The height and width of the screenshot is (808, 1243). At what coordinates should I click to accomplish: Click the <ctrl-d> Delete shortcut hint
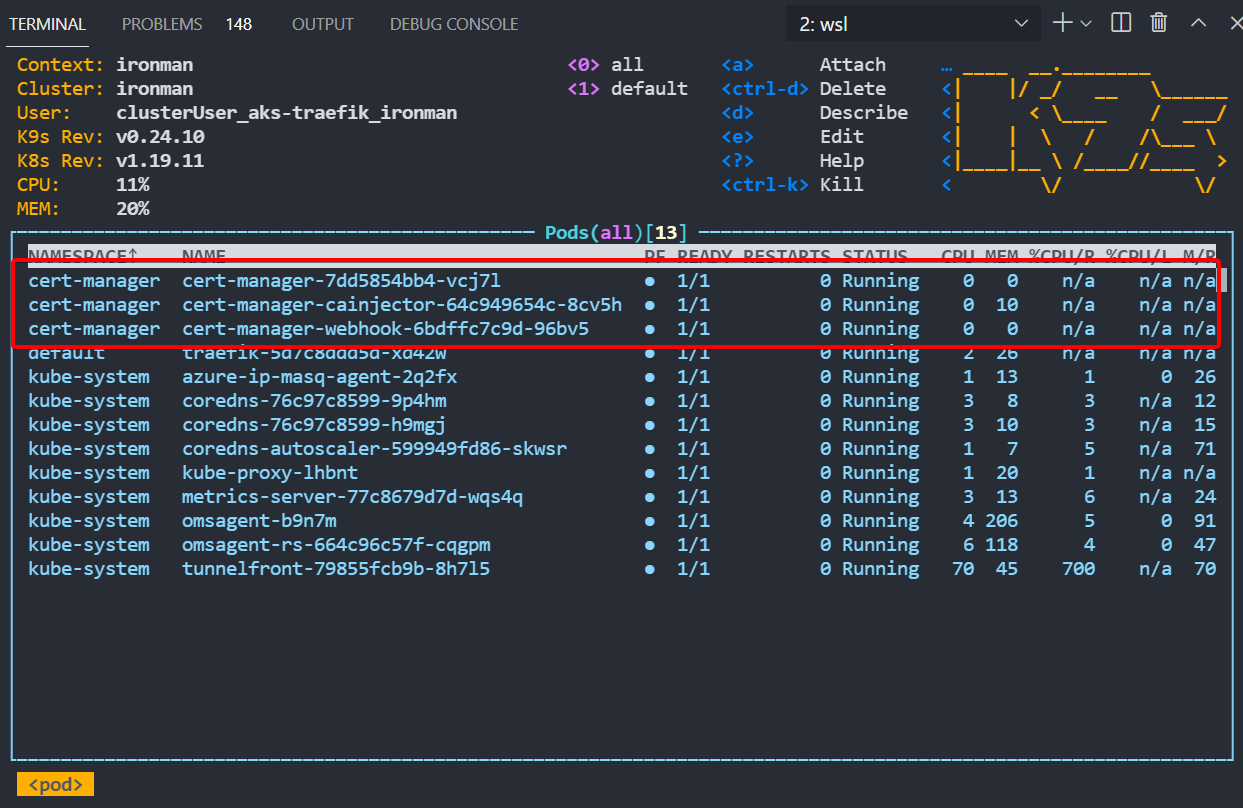click(804, 89)
